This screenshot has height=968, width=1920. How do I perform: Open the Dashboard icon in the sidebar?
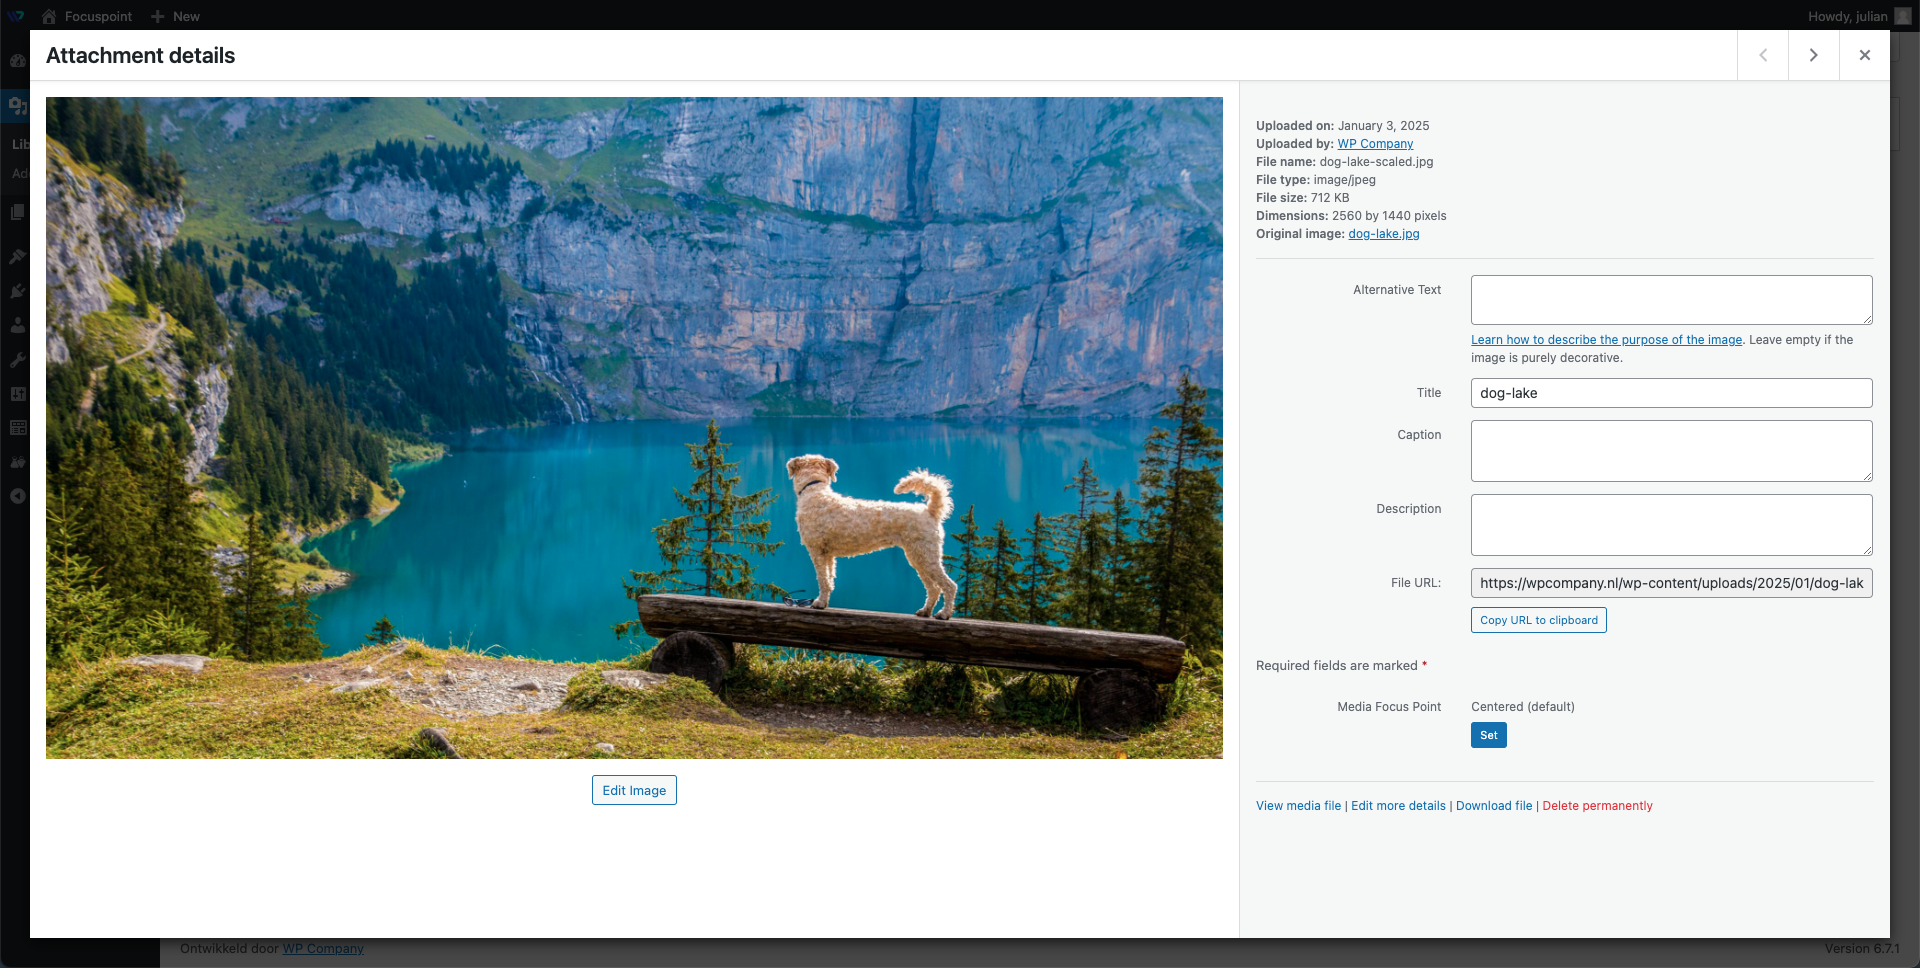click(x=17, y=61)
